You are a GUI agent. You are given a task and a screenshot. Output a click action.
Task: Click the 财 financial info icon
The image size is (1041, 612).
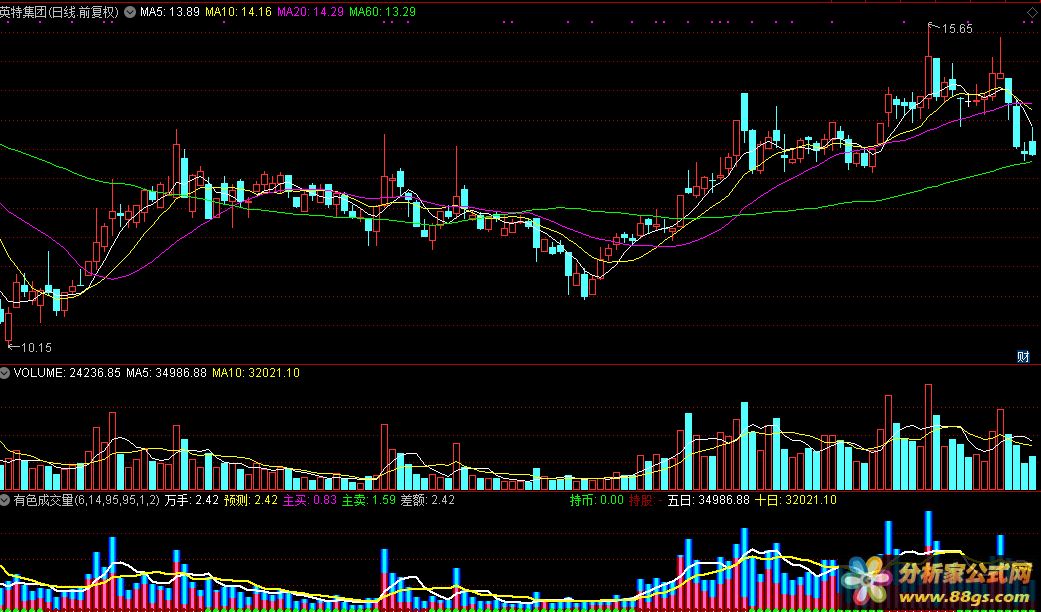click(x=1023, y=356)
